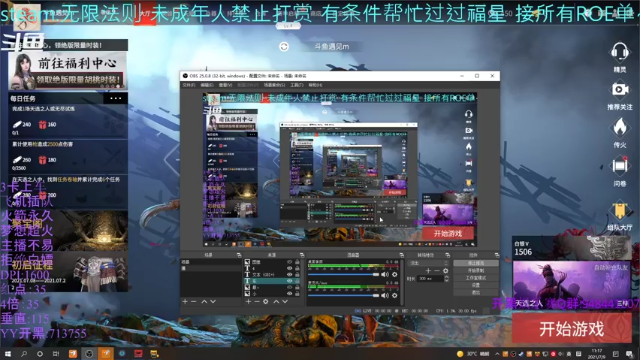Image resolution: width=640 pixels, height=360 pixels.
Task: Mute the 桌面音频 desktop audio speaker
Action: [384, 275]
